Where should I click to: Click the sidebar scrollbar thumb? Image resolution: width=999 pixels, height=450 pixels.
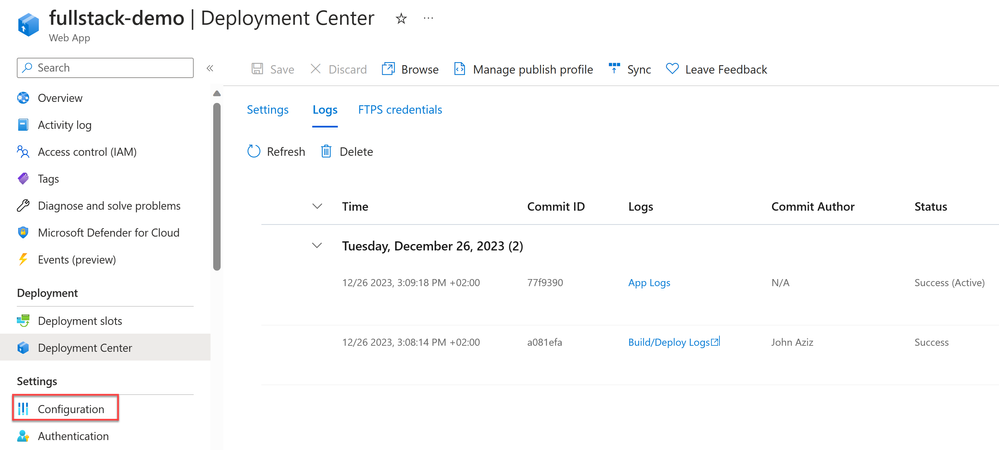[217, 186]
